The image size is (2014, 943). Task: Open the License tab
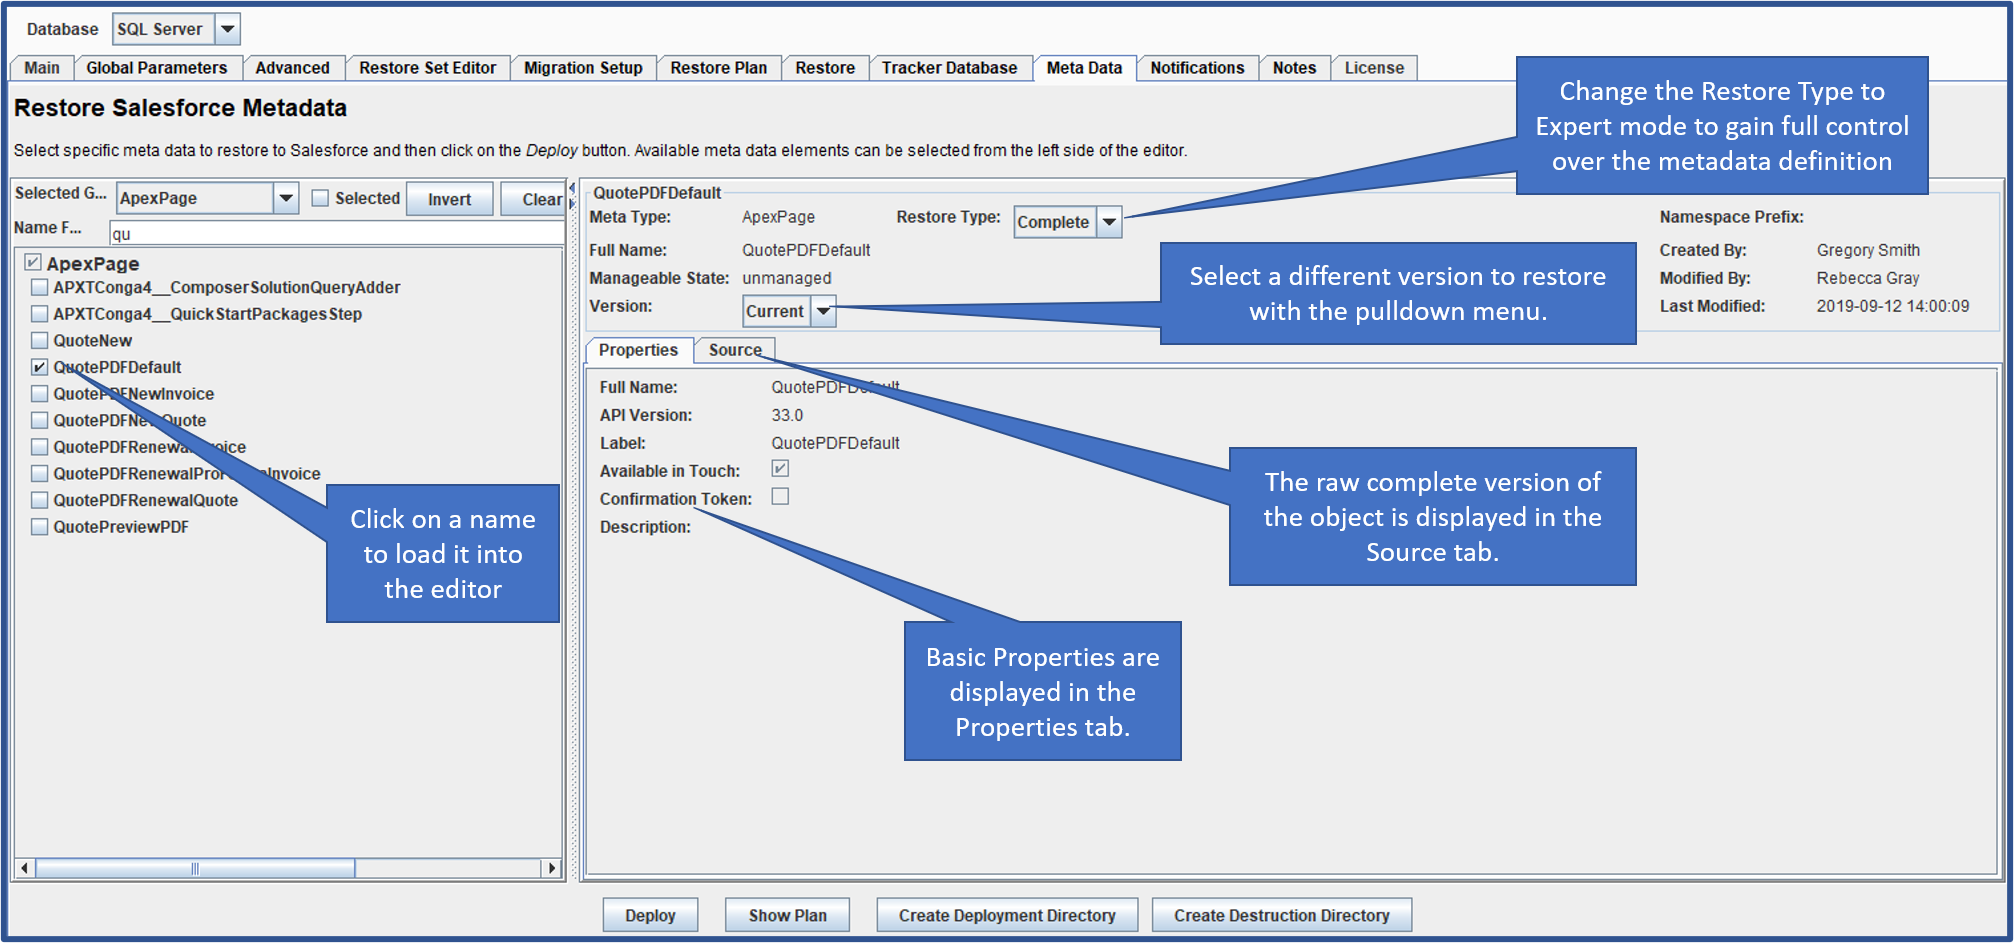click(1374, 68)
